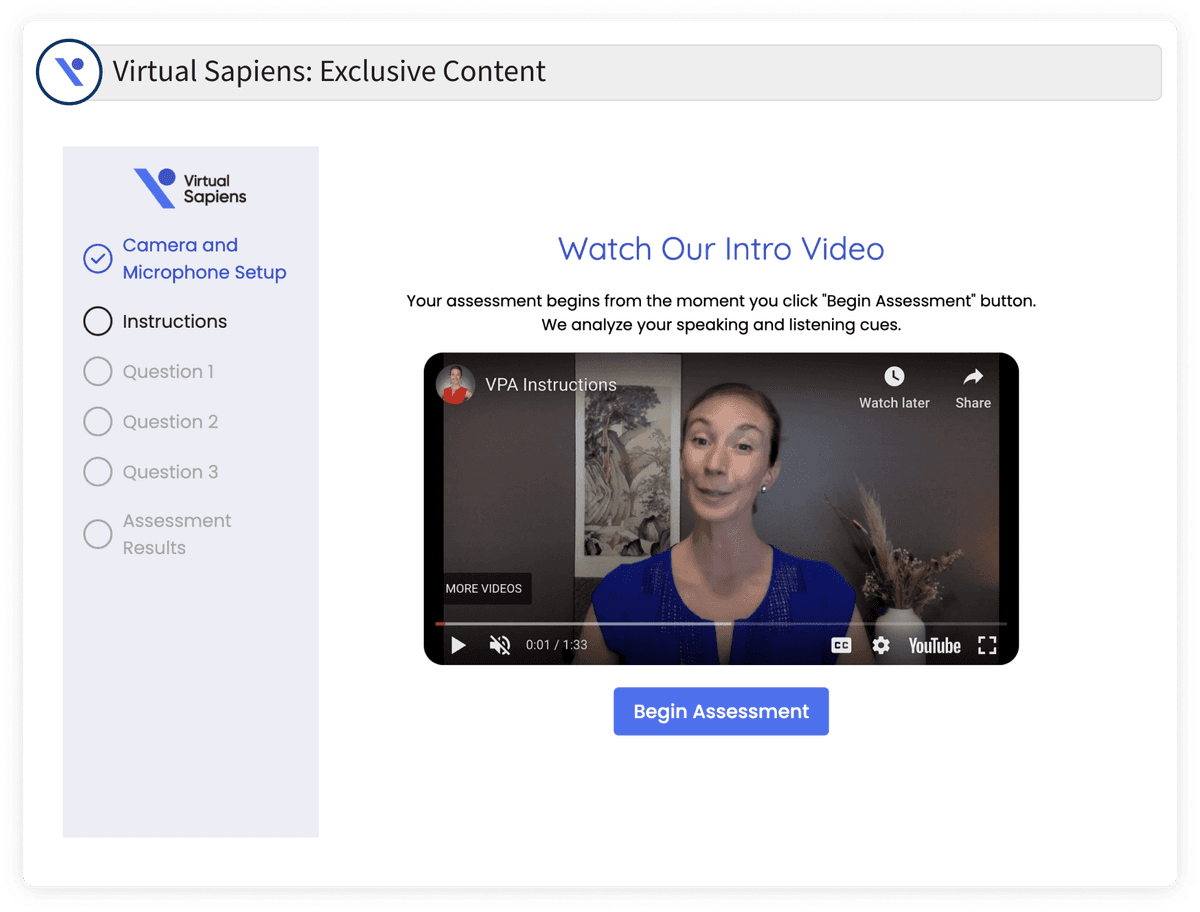Open the YouTube player settings gear

point(880,645)
